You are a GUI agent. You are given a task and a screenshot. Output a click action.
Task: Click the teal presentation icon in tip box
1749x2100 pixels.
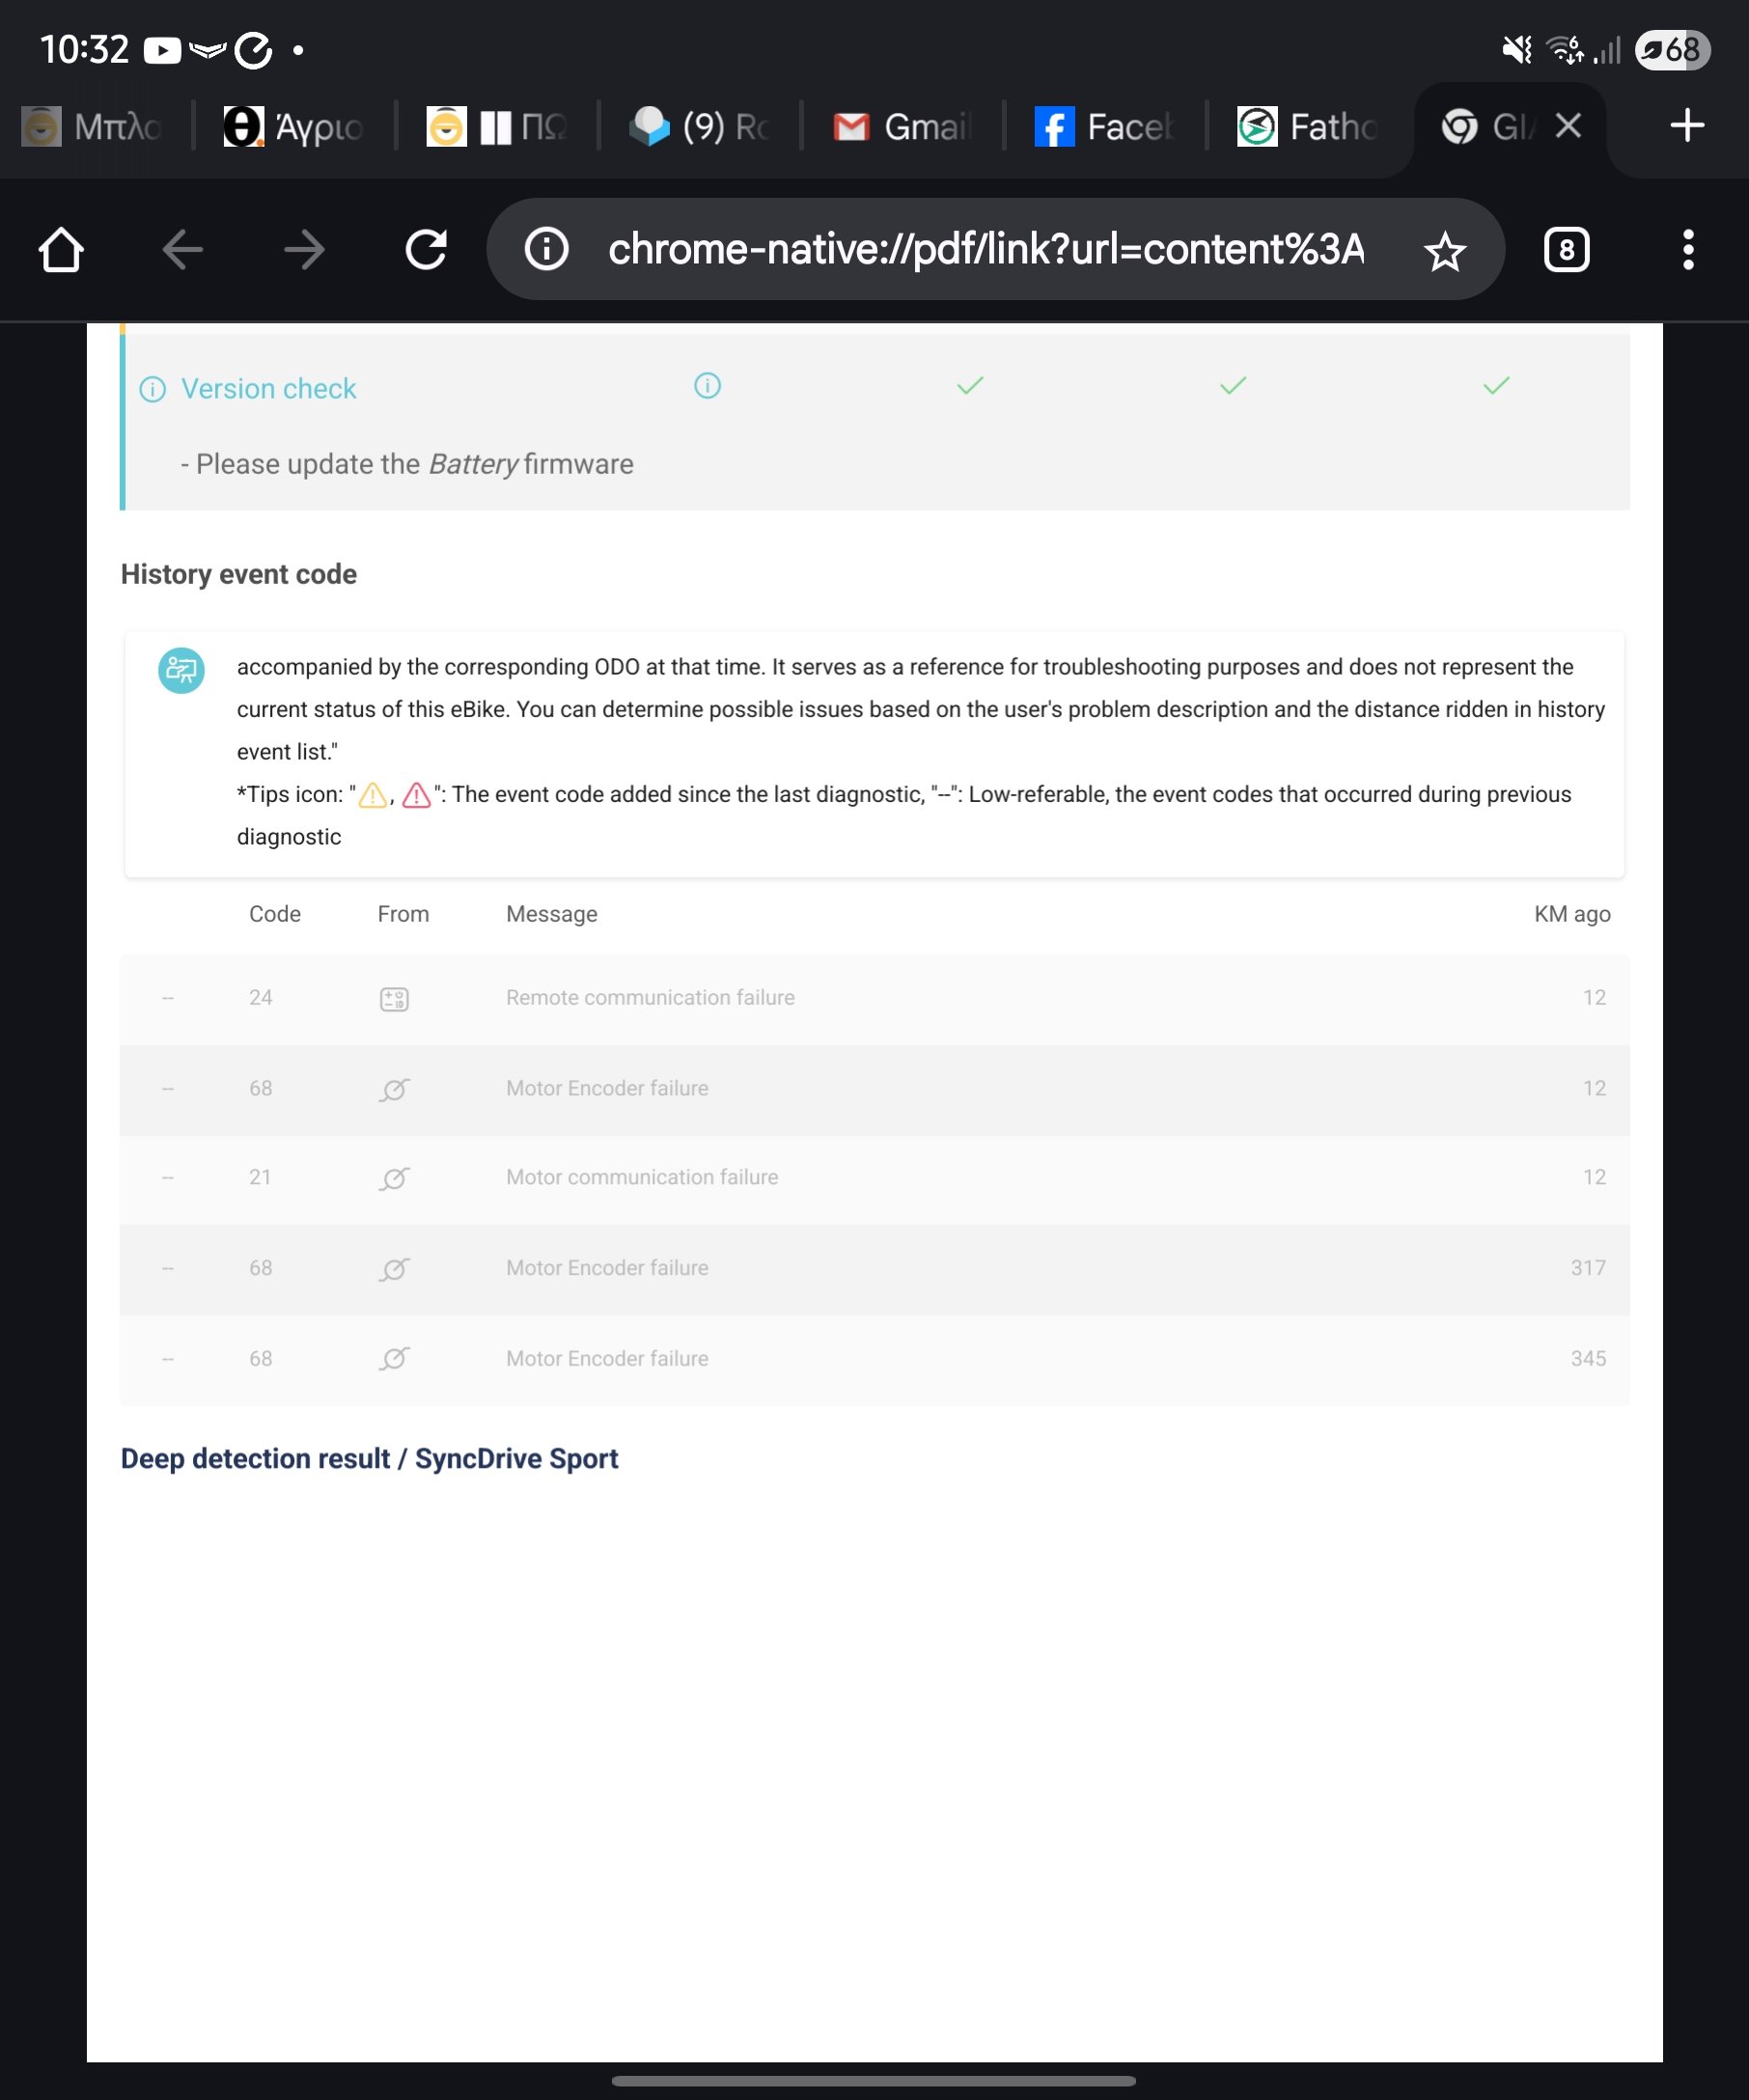[181, 670]
